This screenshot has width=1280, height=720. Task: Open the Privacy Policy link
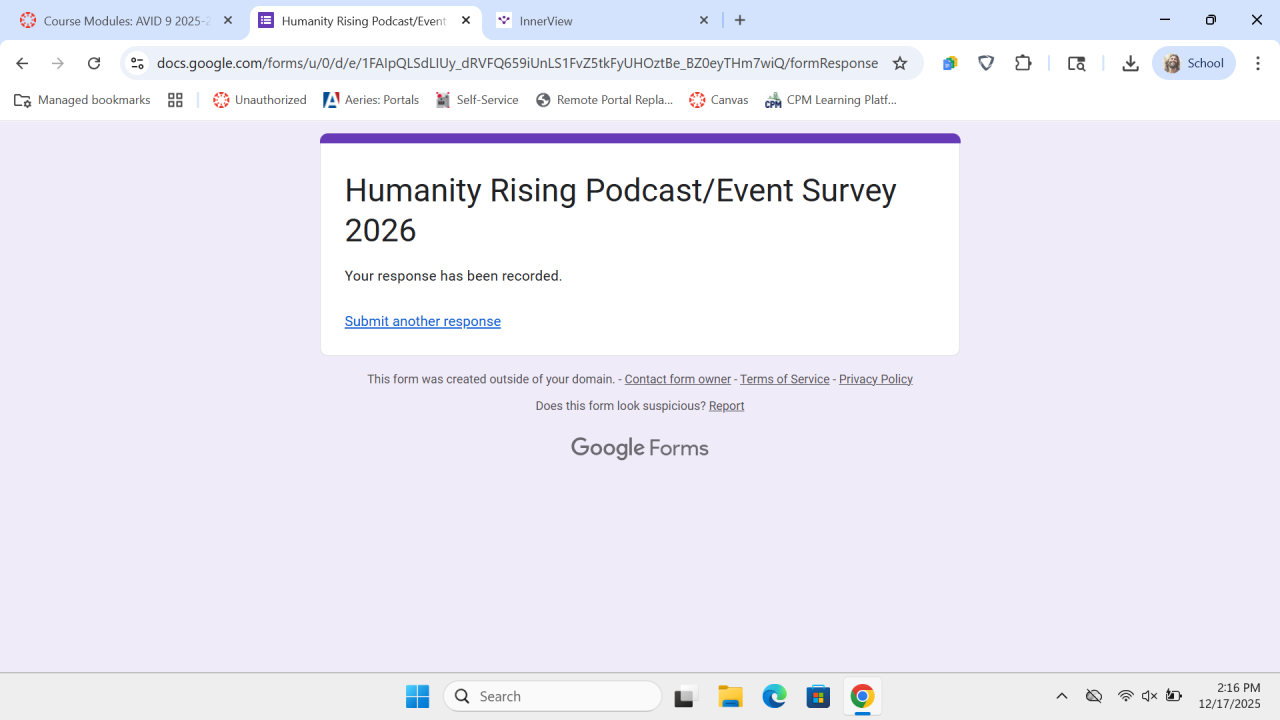pos(875,379)
